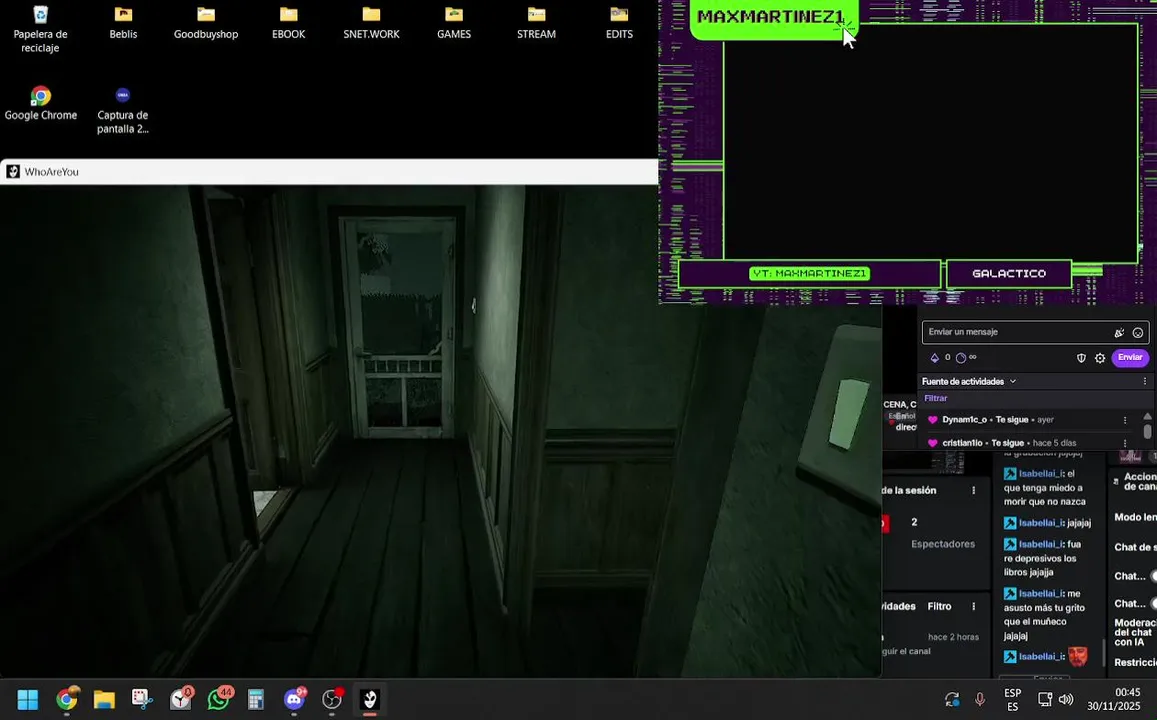Click 'hace 2 horas' activity entry
Image resolution: width=1157 pixels, height=720 pixels.
pyautogui.click(x=953, y=637)
